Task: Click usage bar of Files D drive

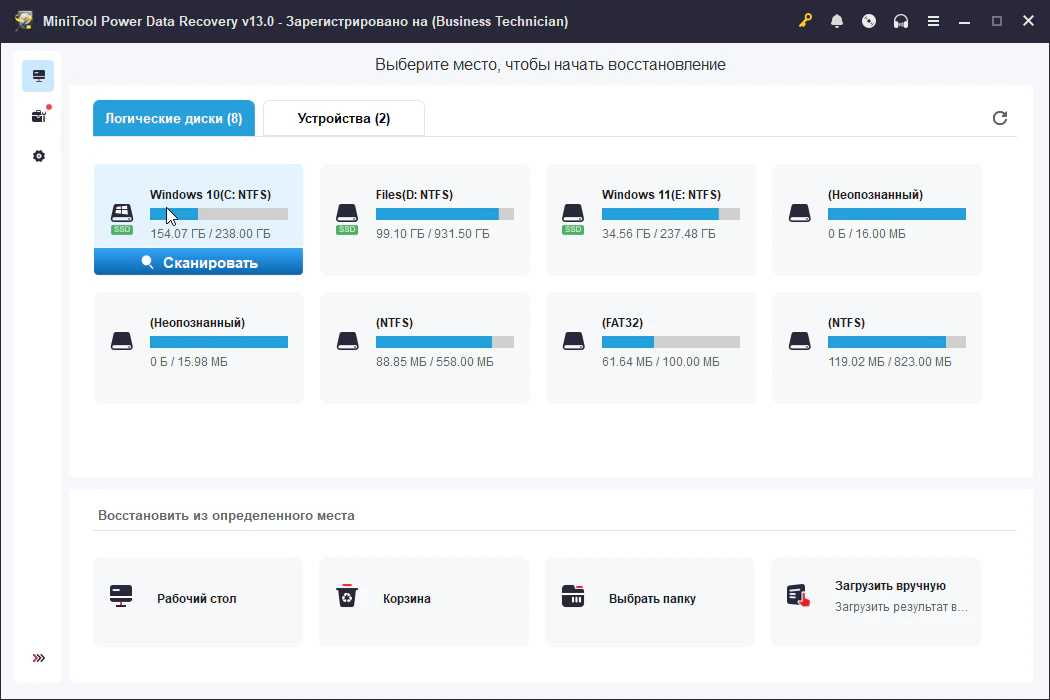Action: point(445,214)
